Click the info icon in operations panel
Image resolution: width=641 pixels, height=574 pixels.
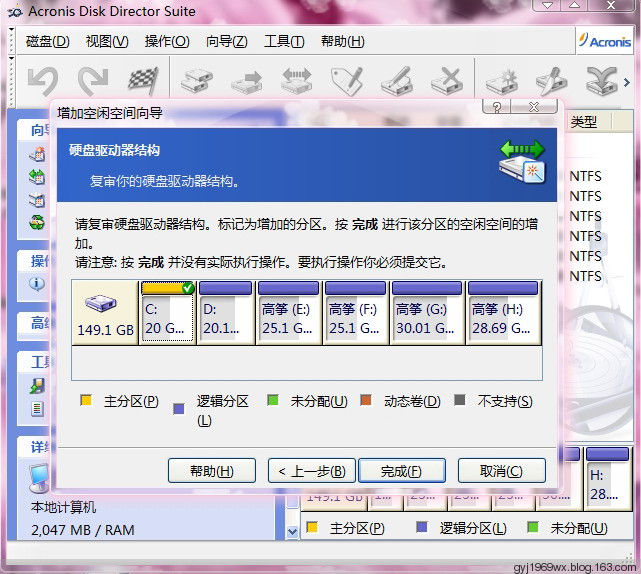pyautogui.click(x=37, y=283)
